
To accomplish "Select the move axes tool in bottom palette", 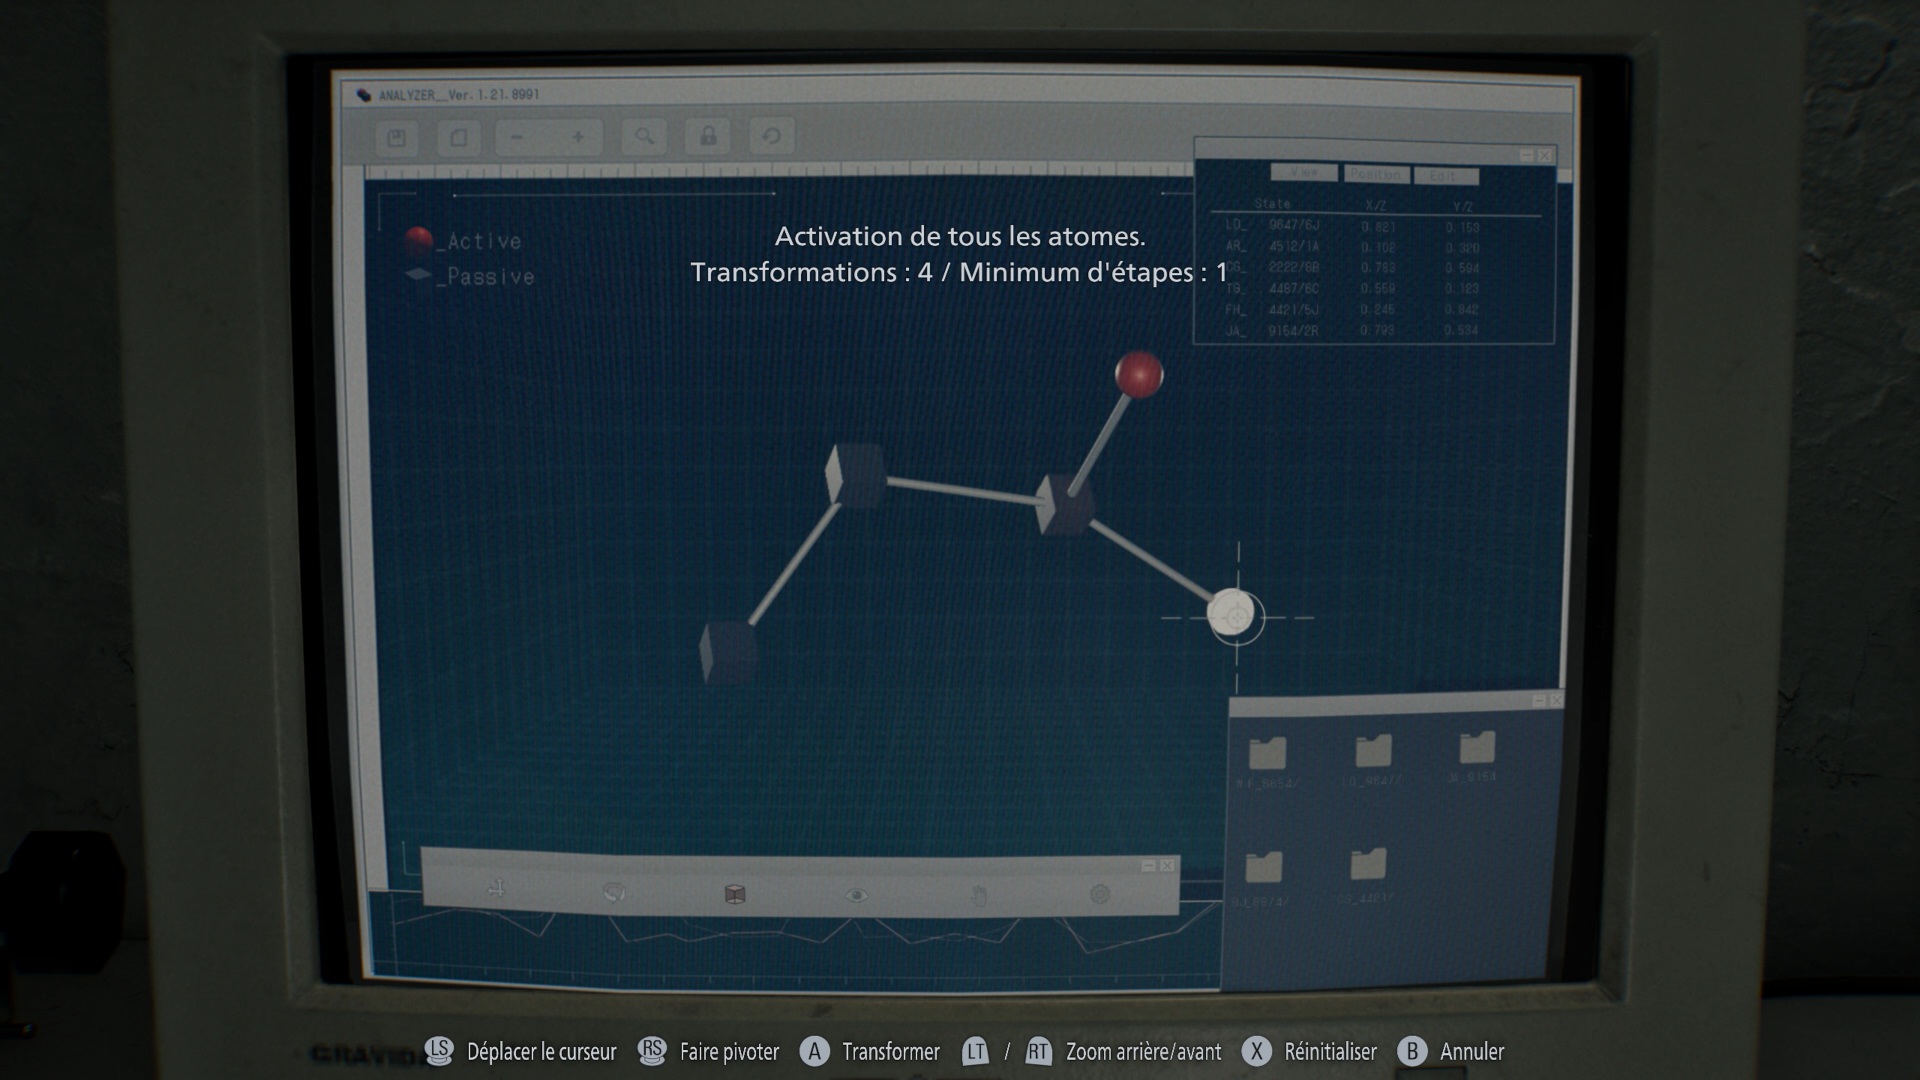I will click(497, 889).
